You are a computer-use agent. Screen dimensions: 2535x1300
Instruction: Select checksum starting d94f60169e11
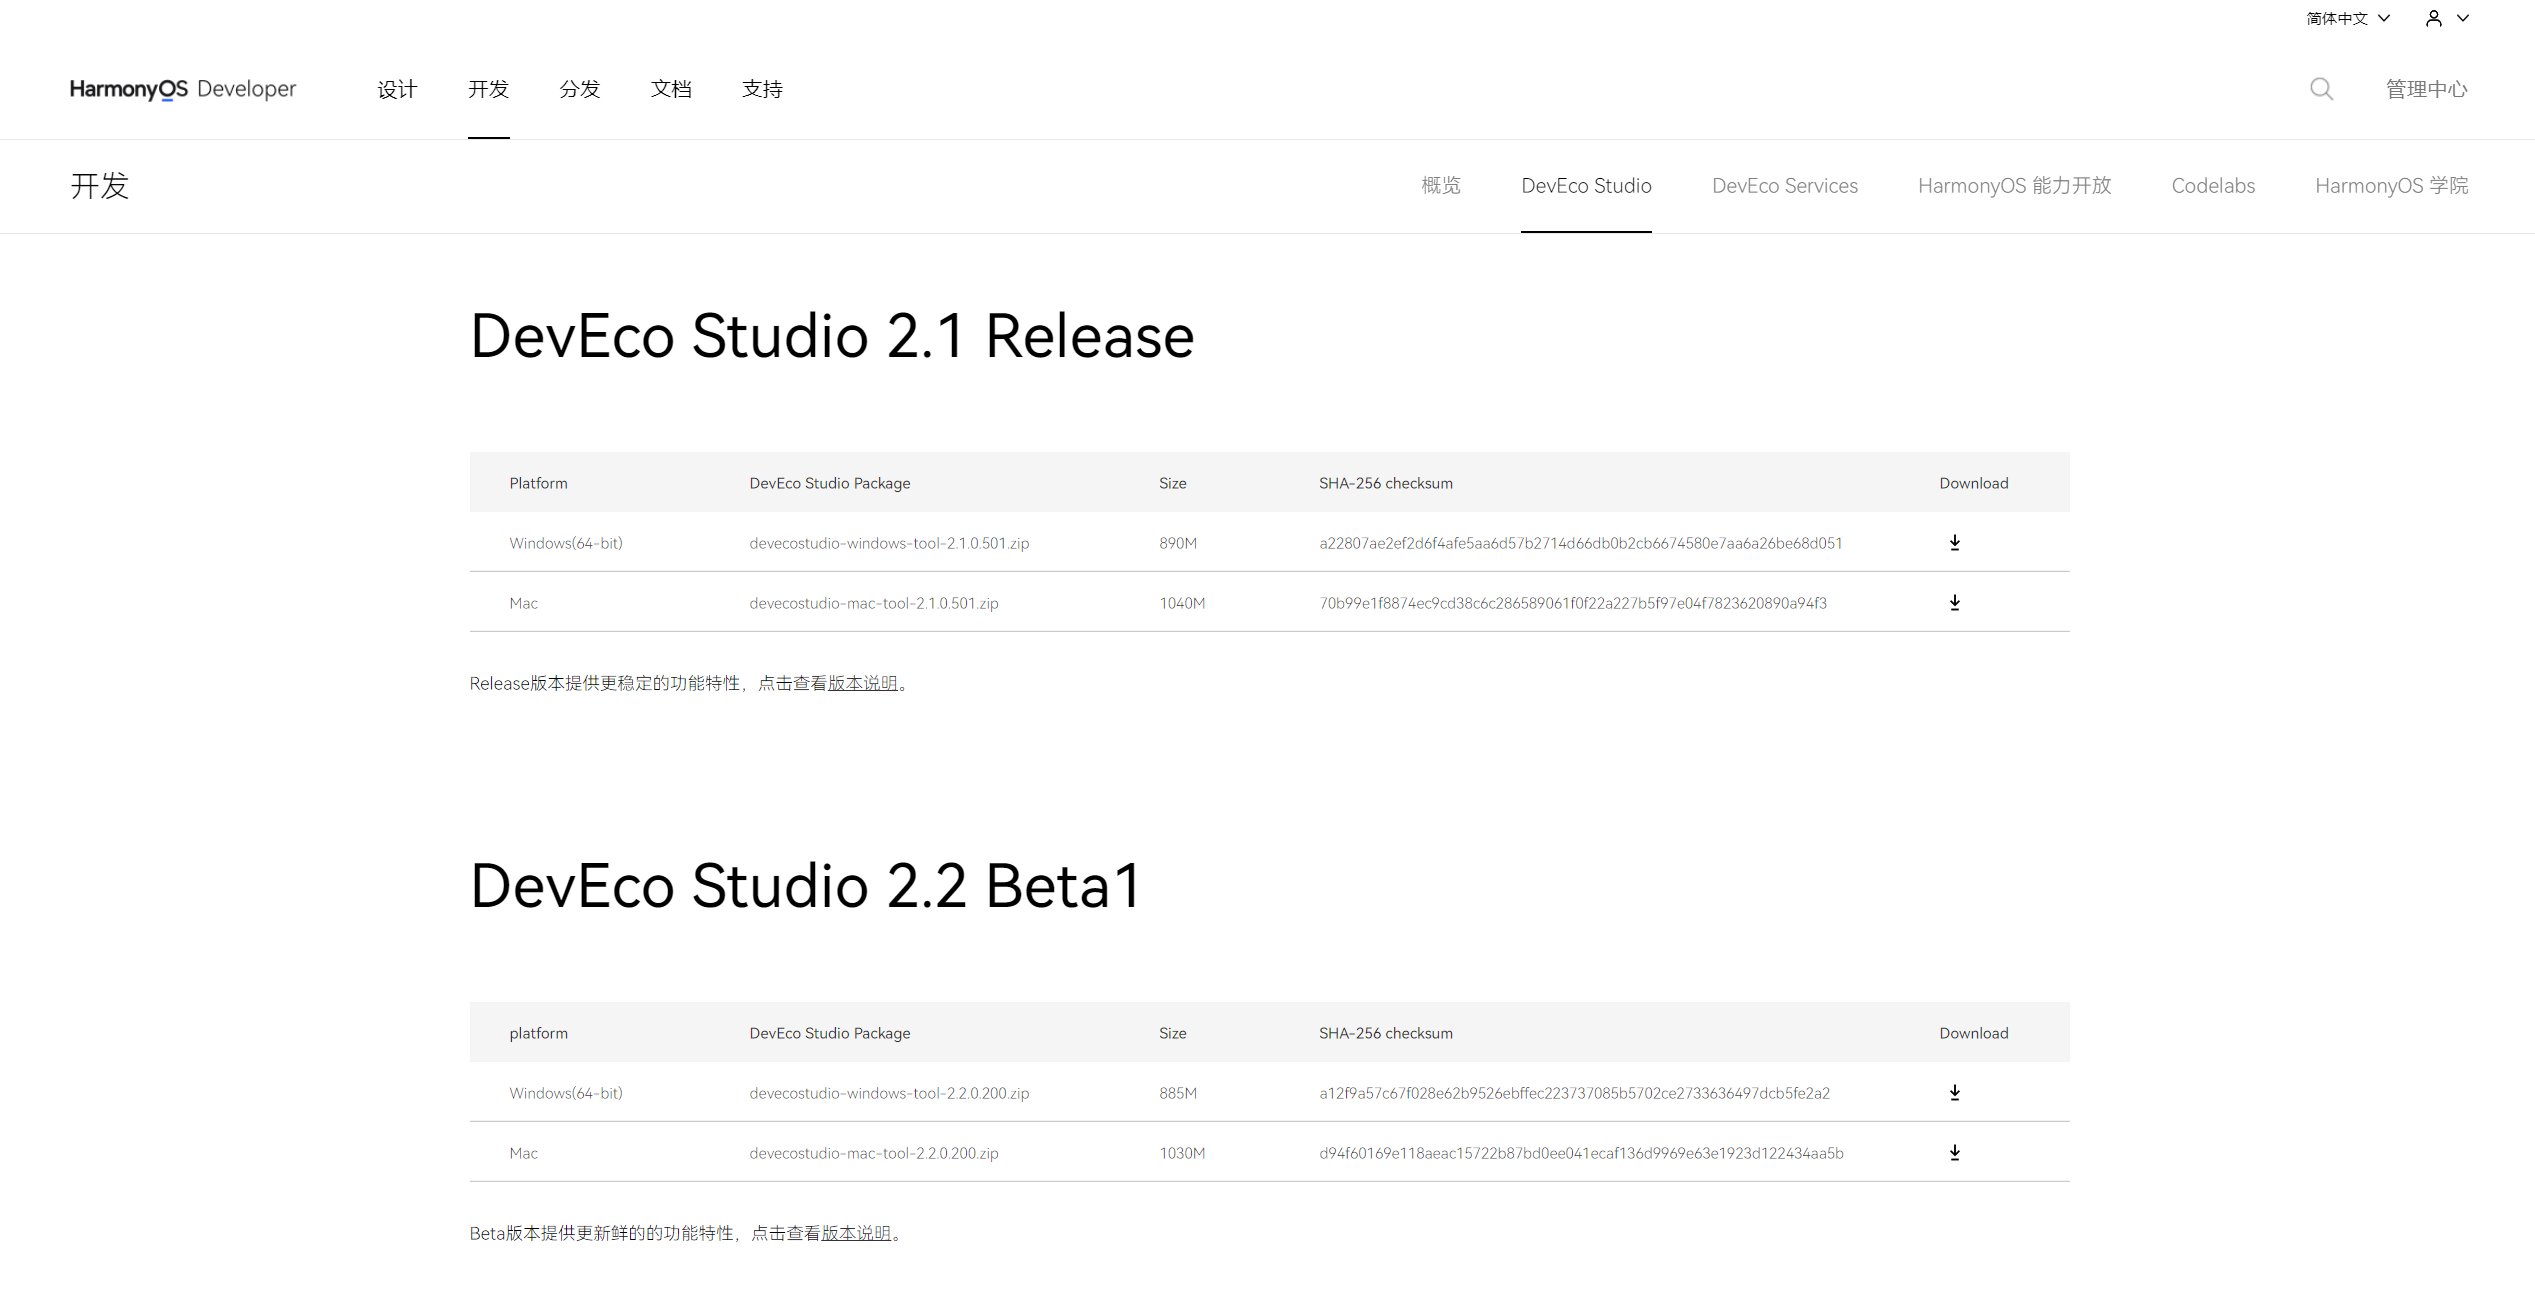click(1581, 1153)
